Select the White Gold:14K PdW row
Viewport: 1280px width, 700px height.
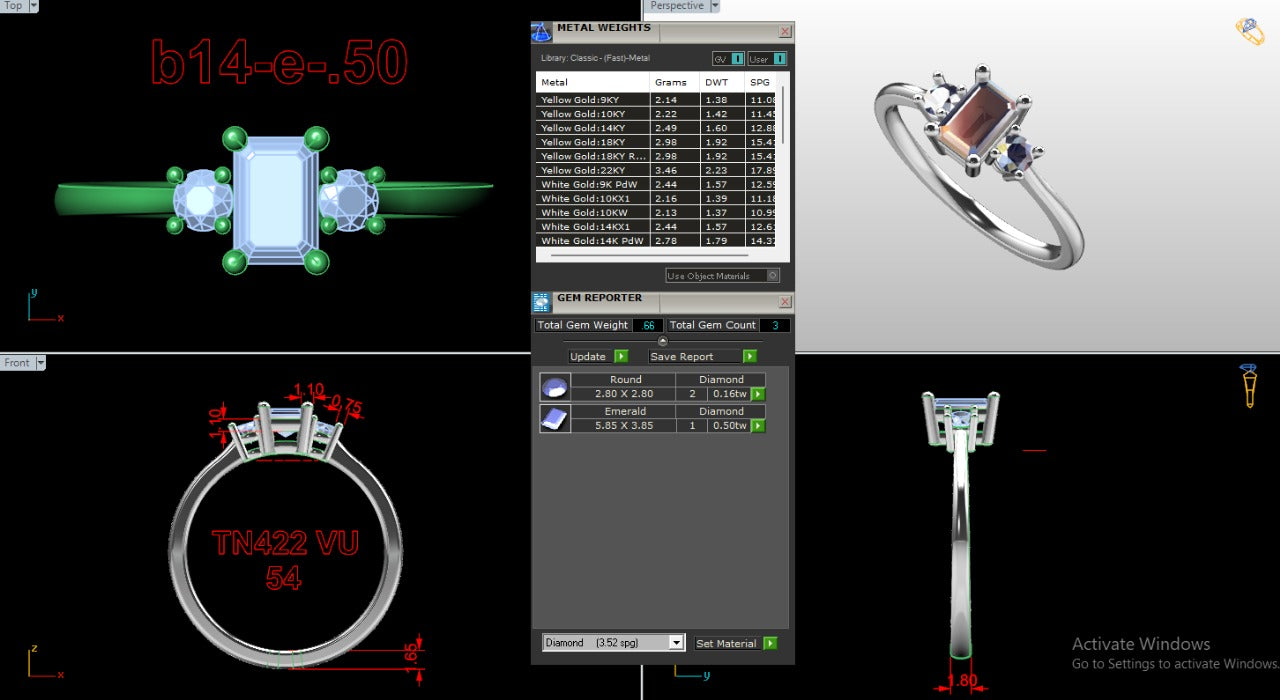(657, 241)
